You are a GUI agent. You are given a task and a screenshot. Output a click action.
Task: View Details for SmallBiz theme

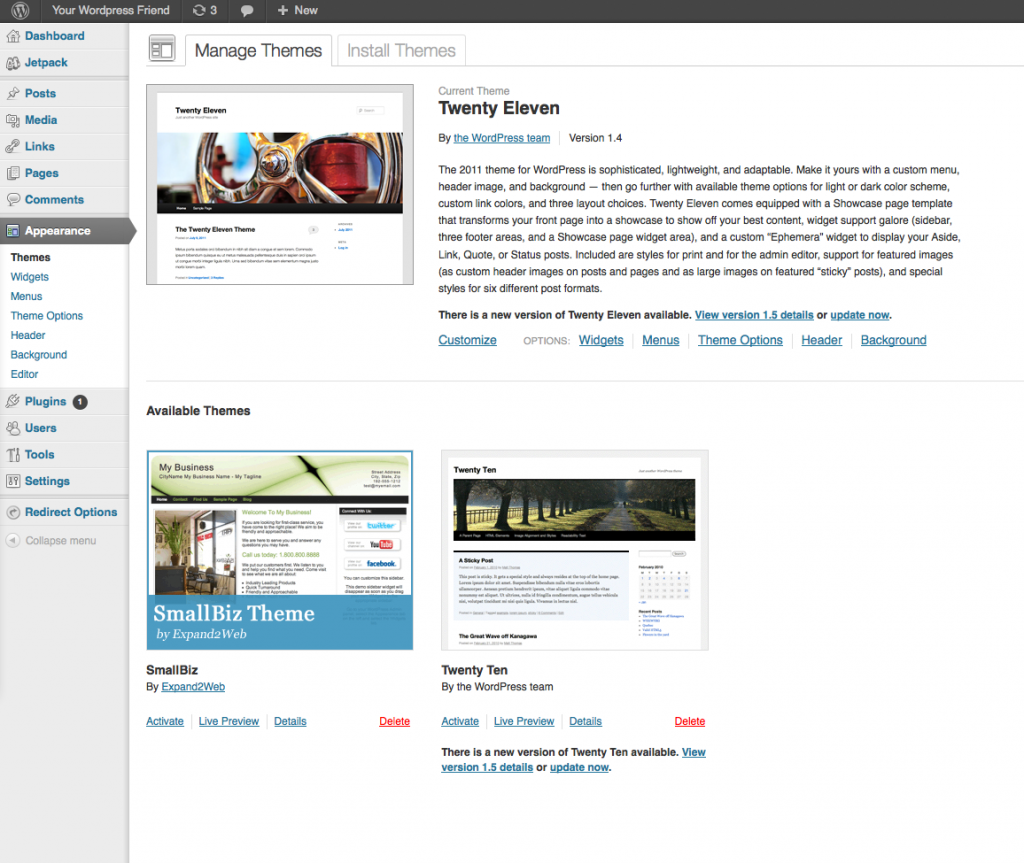point(290,721)
